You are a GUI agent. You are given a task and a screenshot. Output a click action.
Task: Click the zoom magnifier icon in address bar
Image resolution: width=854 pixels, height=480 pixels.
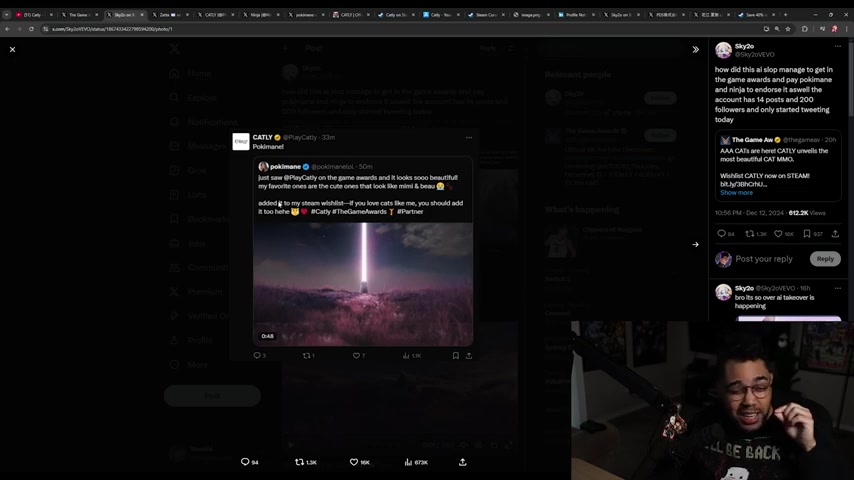point(777,29)
